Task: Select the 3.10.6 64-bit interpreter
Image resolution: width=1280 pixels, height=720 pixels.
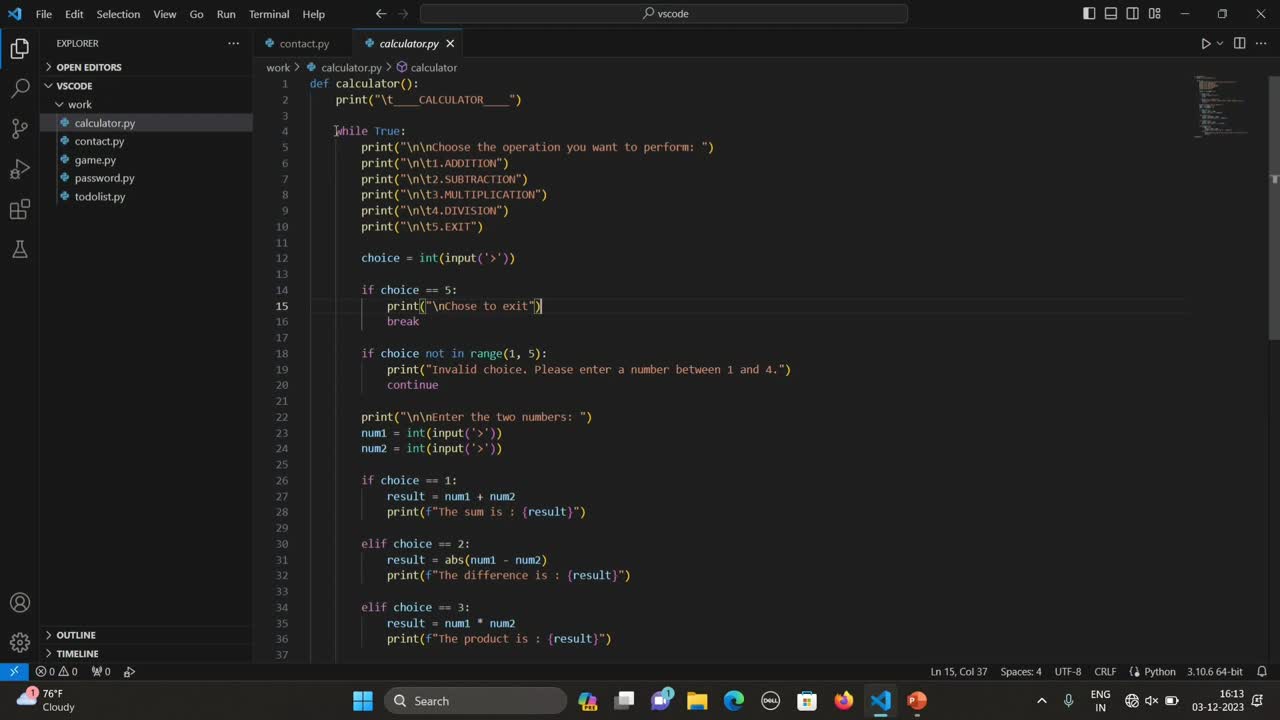Action: [1215, 672]
